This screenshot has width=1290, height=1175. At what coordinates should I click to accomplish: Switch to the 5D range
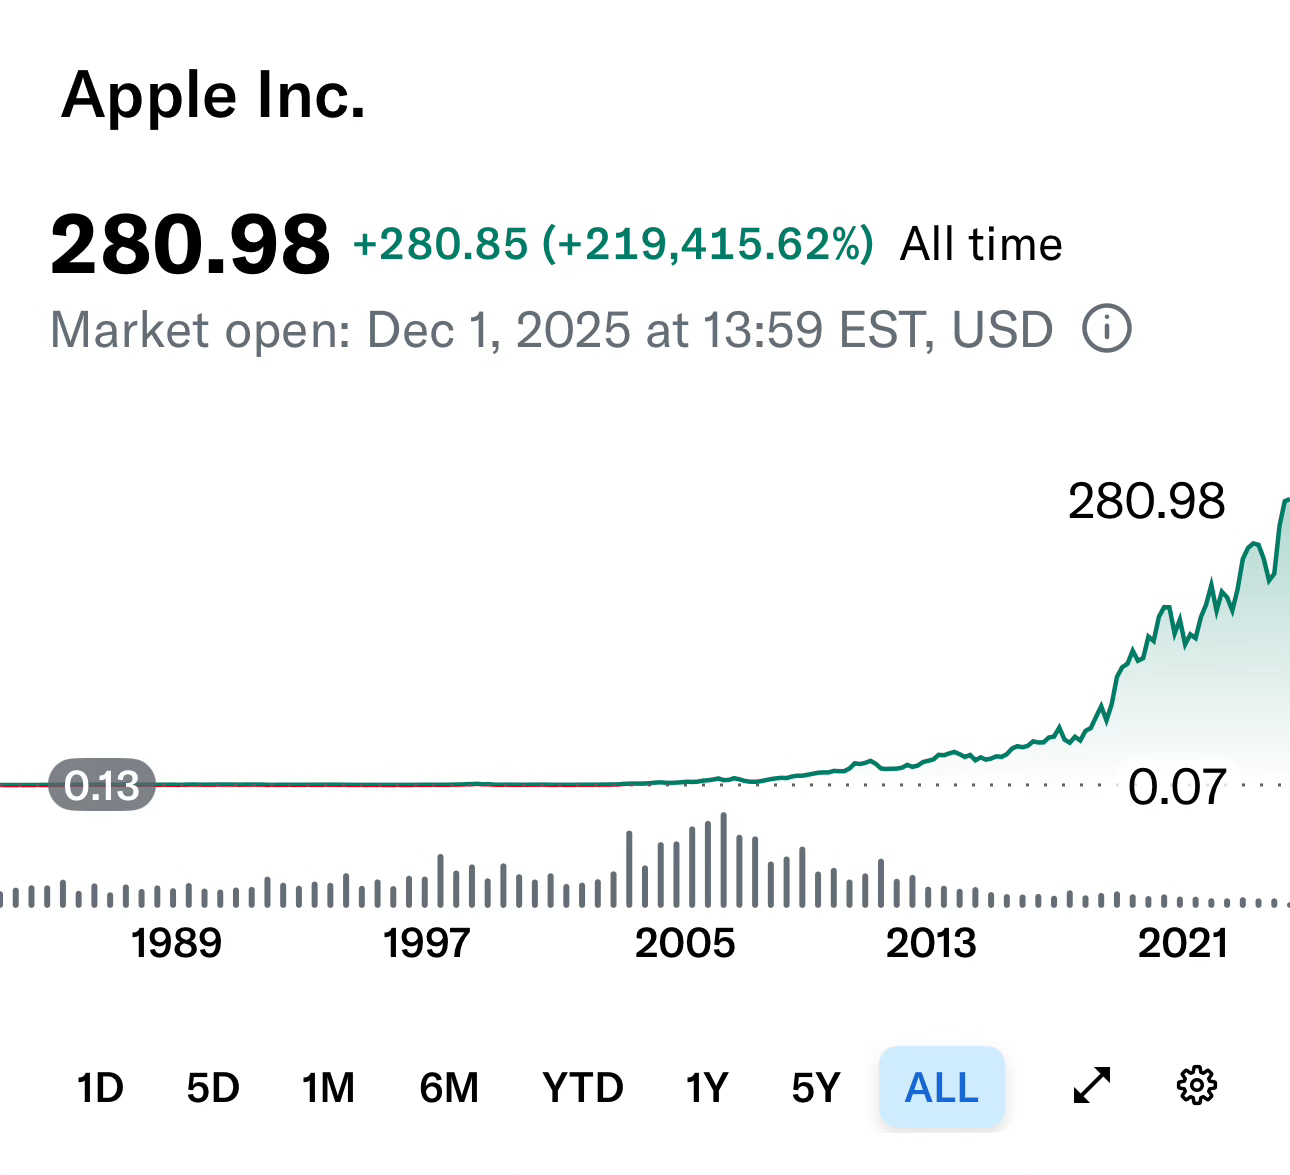[213, 1088]
